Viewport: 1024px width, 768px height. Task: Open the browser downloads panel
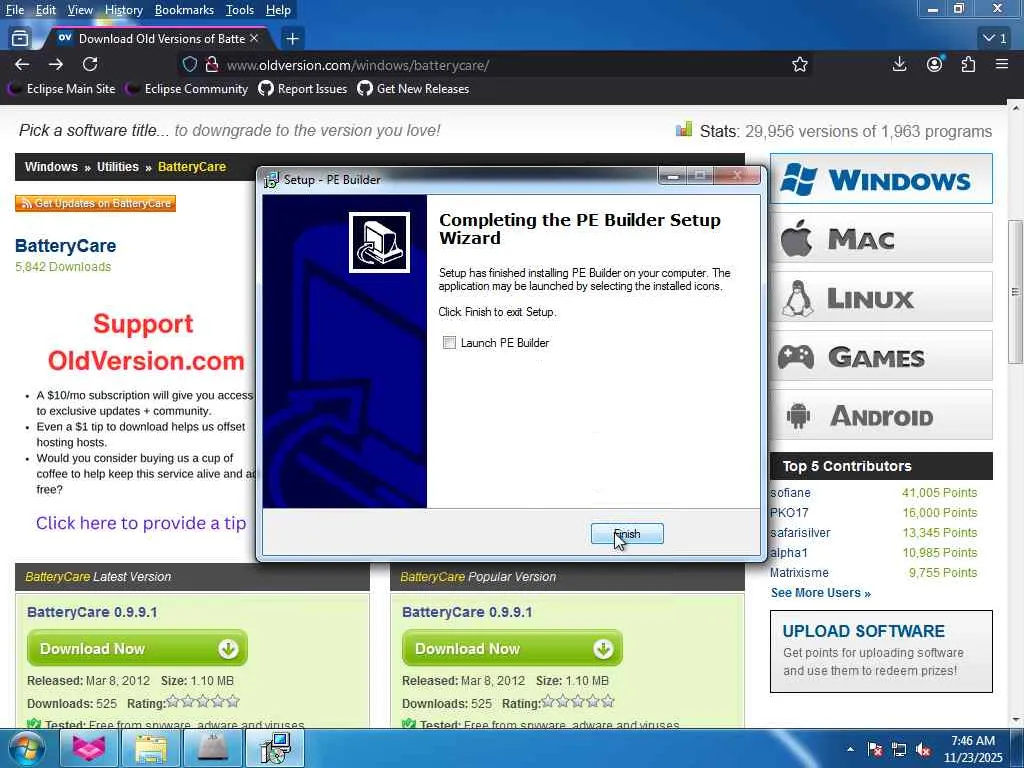[x=899, y=64]
